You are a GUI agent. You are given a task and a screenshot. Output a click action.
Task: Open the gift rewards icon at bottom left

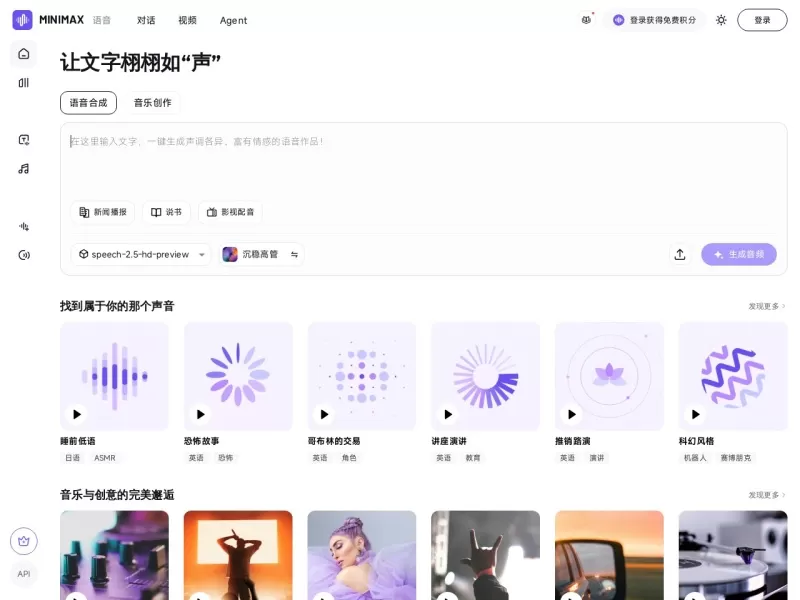pyautogui.click(x=23, y=540)
